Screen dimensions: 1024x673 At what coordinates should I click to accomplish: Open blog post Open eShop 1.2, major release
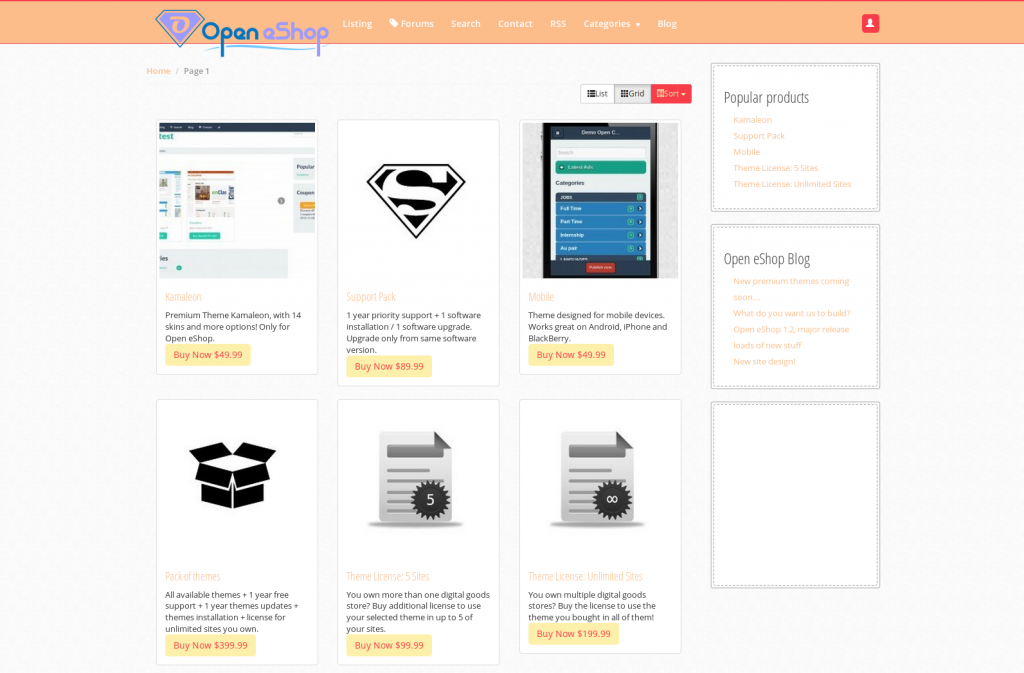pyautogui.click(x=791, y=337)
